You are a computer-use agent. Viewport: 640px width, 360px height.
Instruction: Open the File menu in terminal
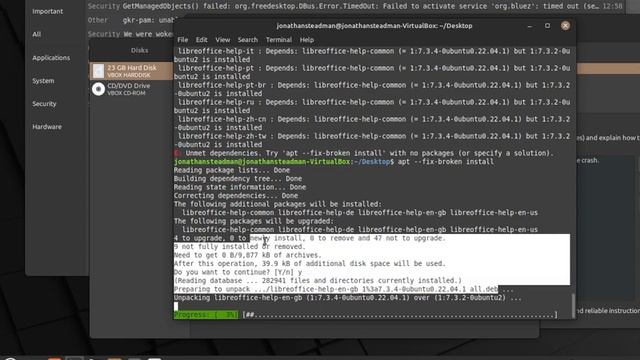pyautogui.click(x=182, y=40)
